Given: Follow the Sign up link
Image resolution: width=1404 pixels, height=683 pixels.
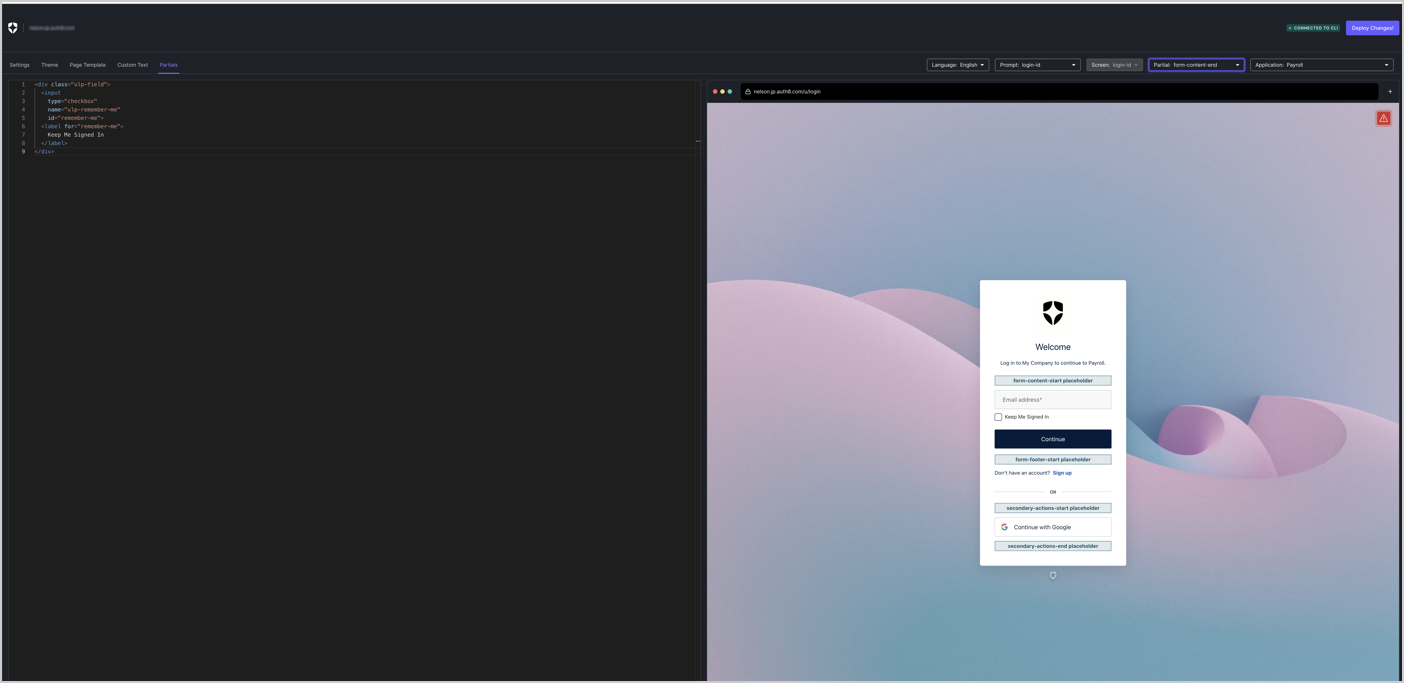Looking at the screenshot, I should 1062,473.
